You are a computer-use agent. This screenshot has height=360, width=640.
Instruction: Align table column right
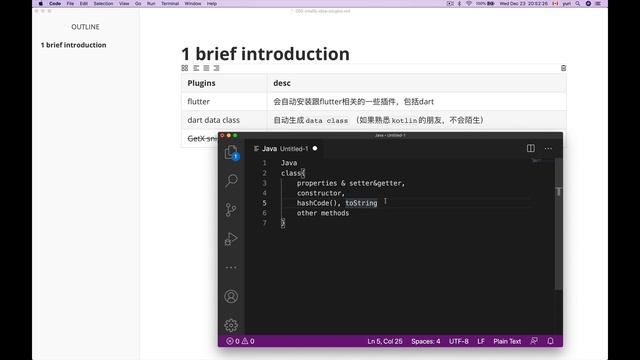[216, 68]
